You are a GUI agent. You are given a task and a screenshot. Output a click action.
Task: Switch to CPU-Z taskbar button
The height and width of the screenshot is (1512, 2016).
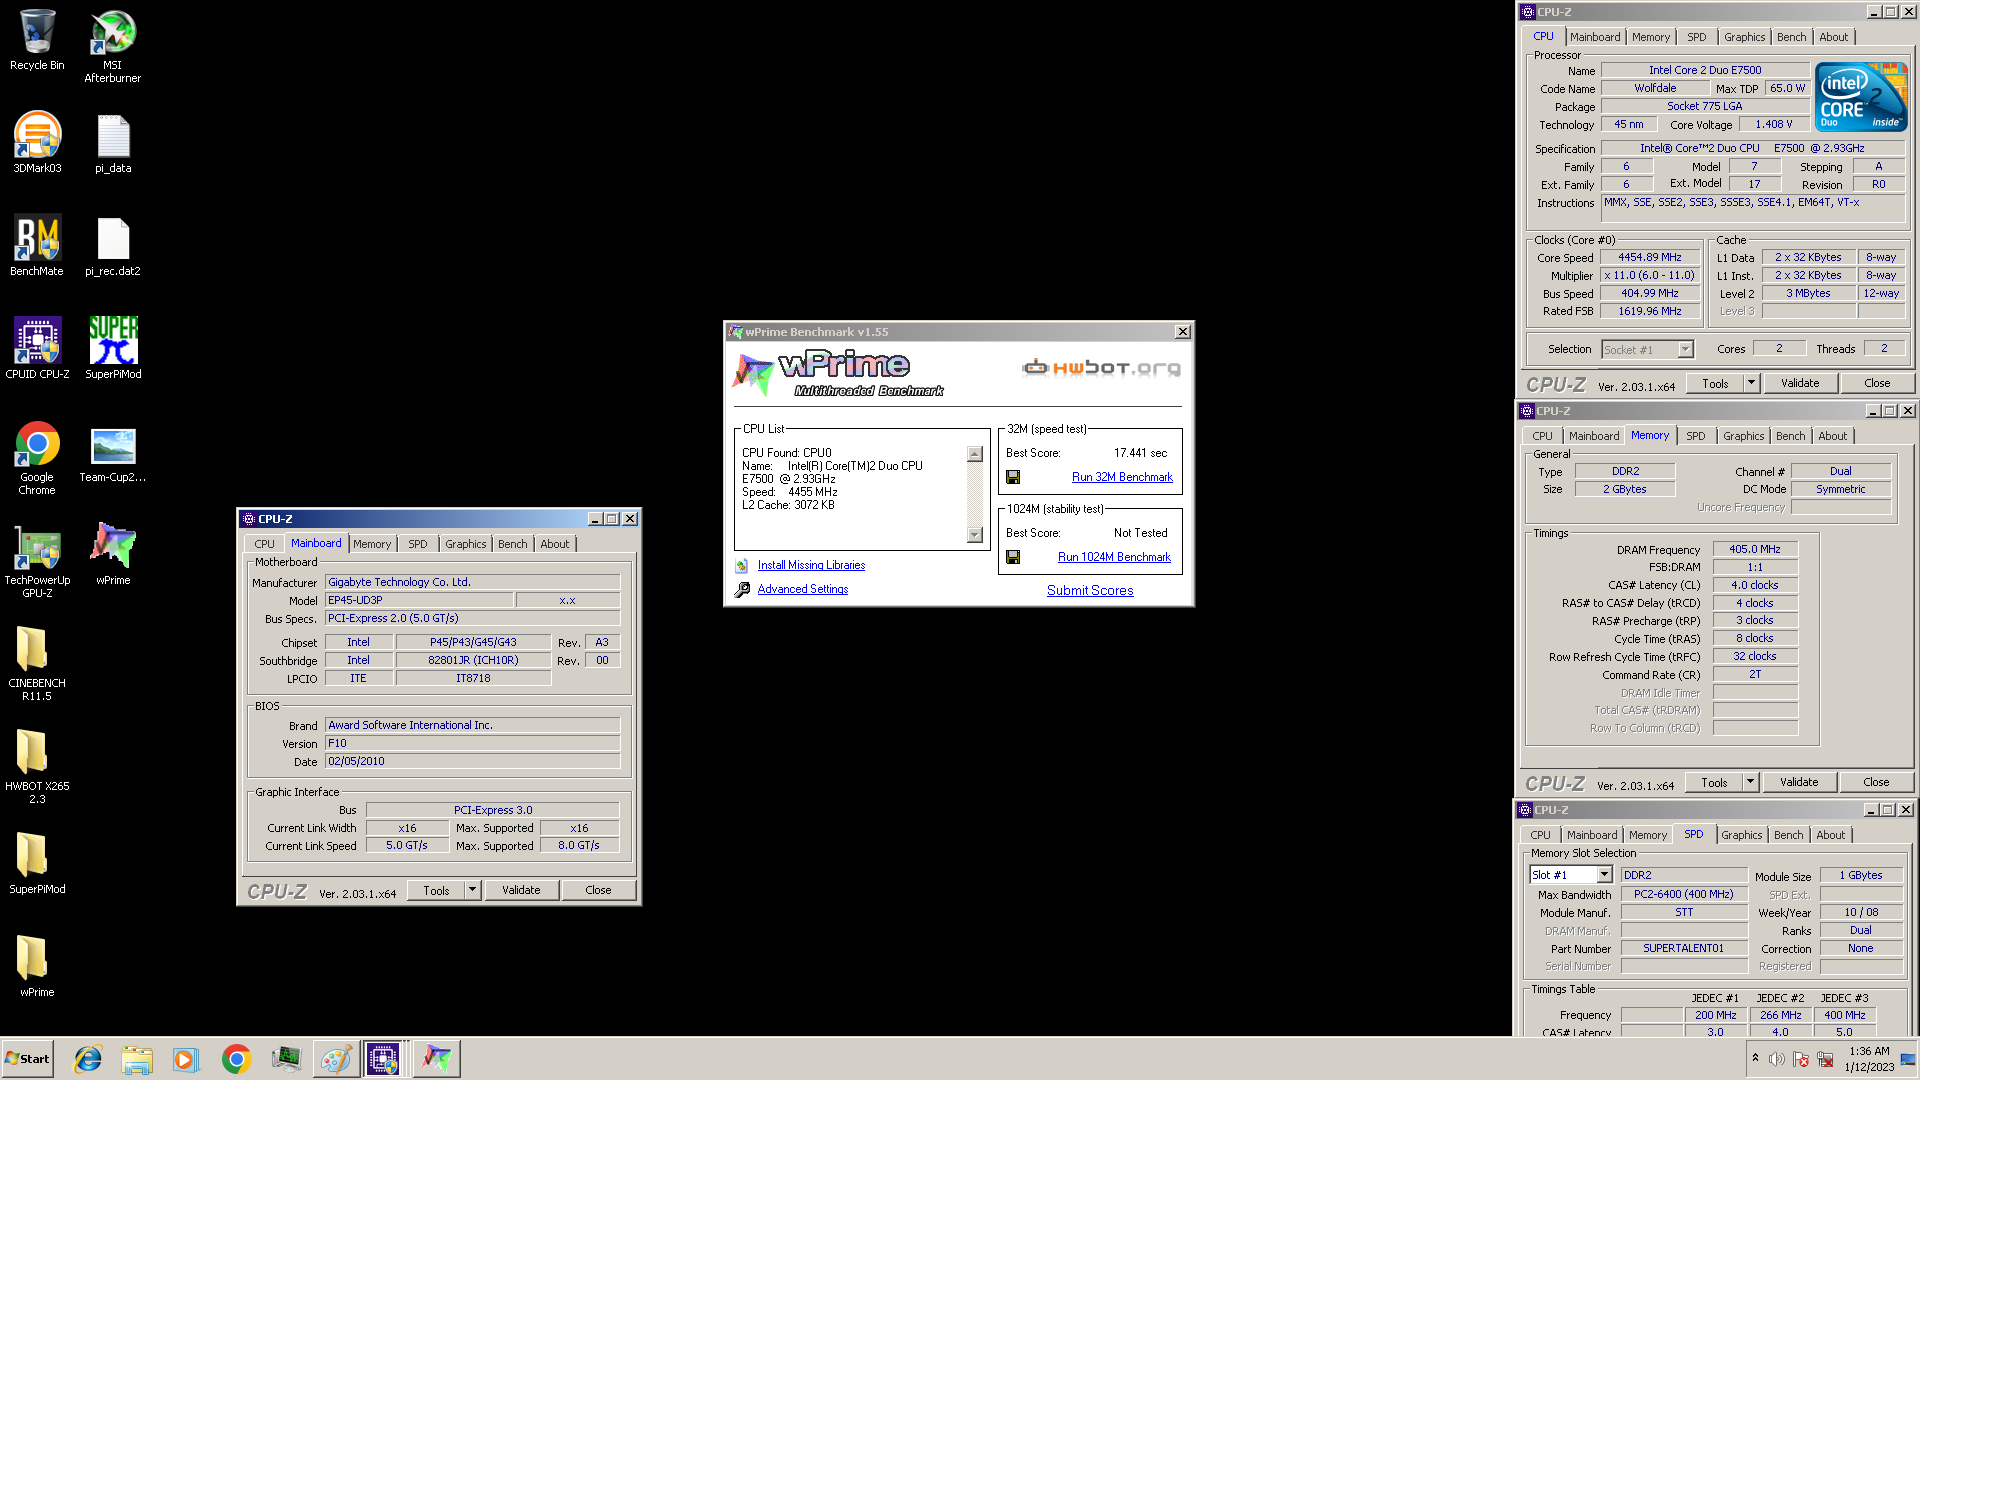[384, 1059]
